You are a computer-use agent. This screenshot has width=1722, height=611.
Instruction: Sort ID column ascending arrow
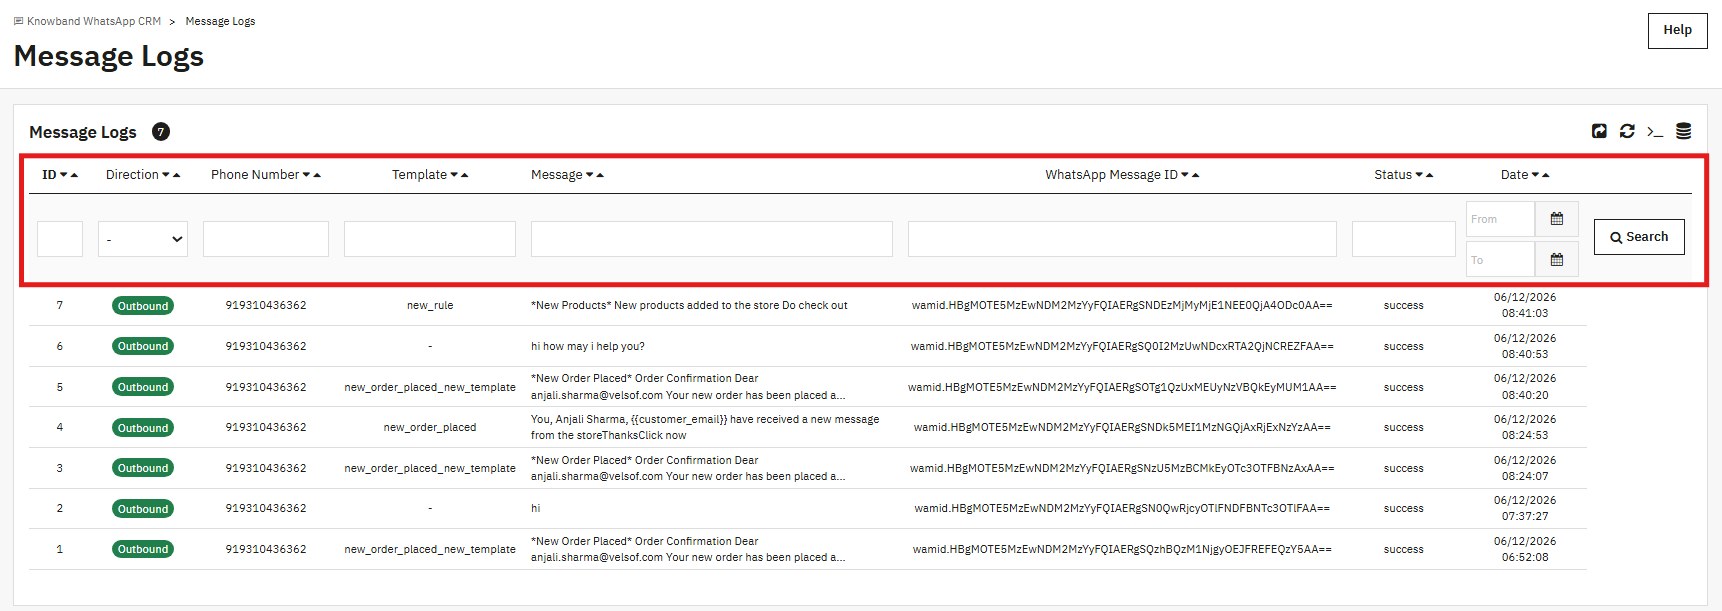point(74,175)
